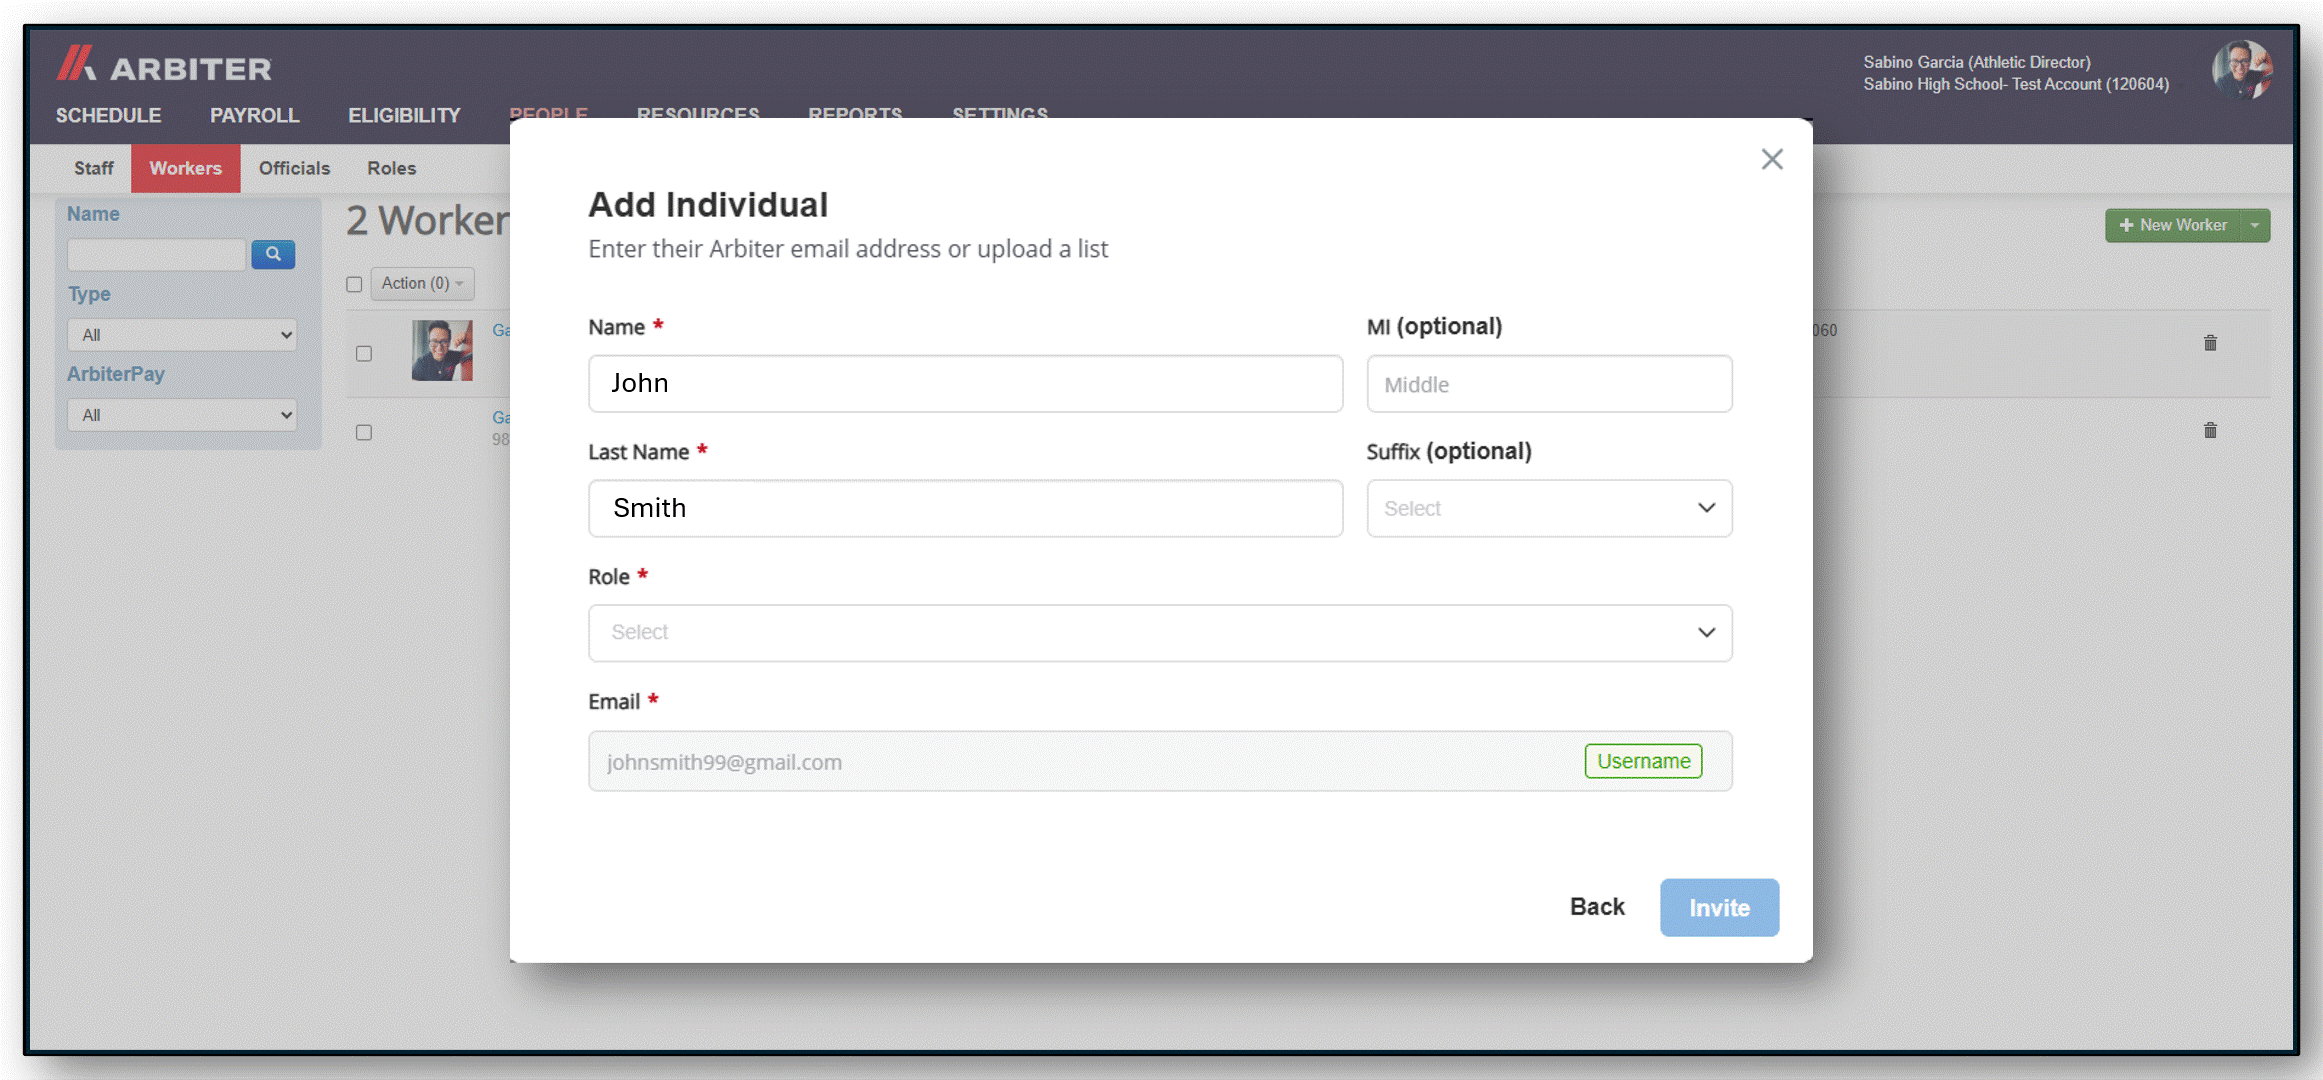2323x1080 pixels.
Task: Click the Email input field
Action: click(1080, 762)
